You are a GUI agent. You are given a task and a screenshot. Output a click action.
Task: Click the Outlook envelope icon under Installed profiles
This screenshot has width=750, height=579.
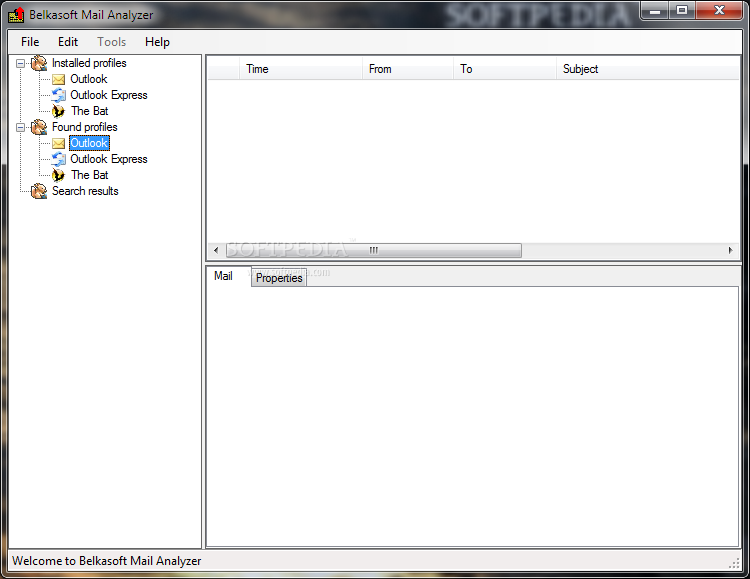click(x=58, y=79)
